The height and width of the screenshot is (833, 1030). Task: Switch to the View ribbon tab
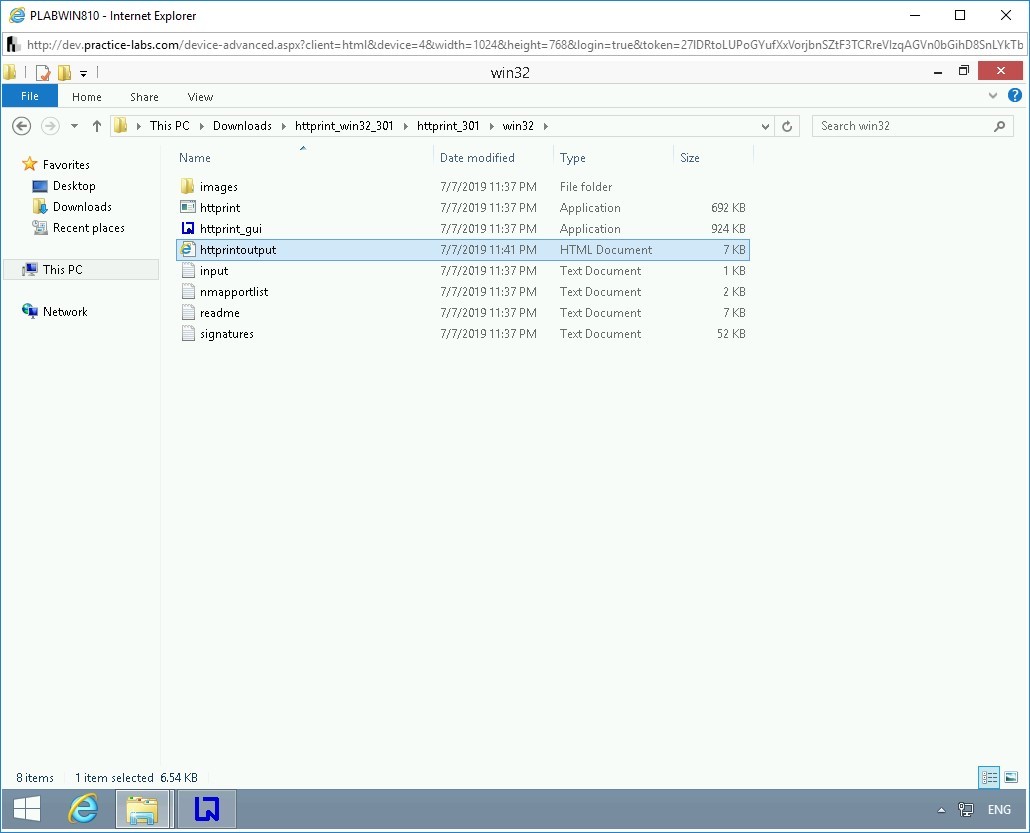pos(200,96)
